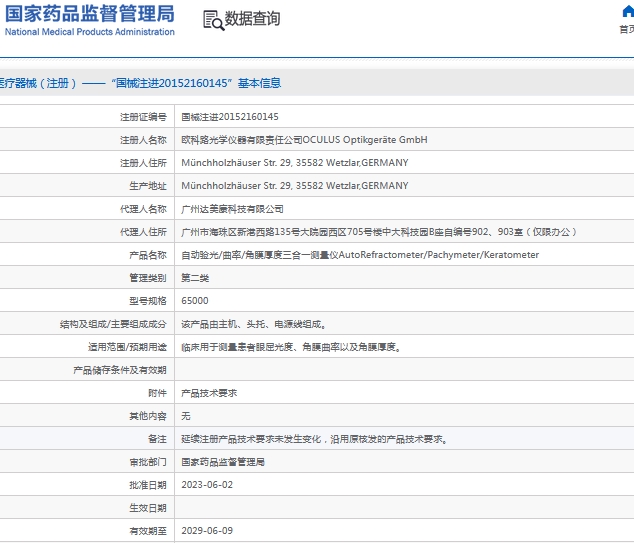Click the agent address value starting 广州市海珠区
The image size is (634, 543).
(379, 232)
